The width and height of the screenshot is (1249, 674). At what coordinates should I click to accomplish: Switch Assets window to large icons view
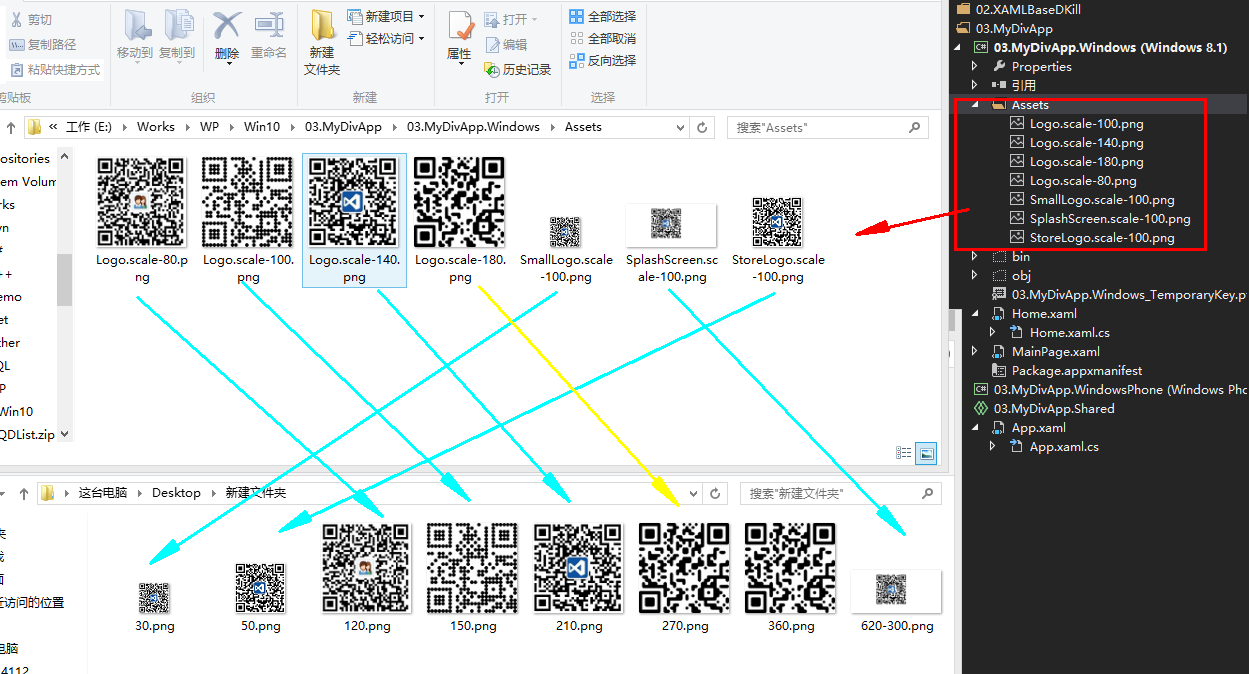point(927,453)
